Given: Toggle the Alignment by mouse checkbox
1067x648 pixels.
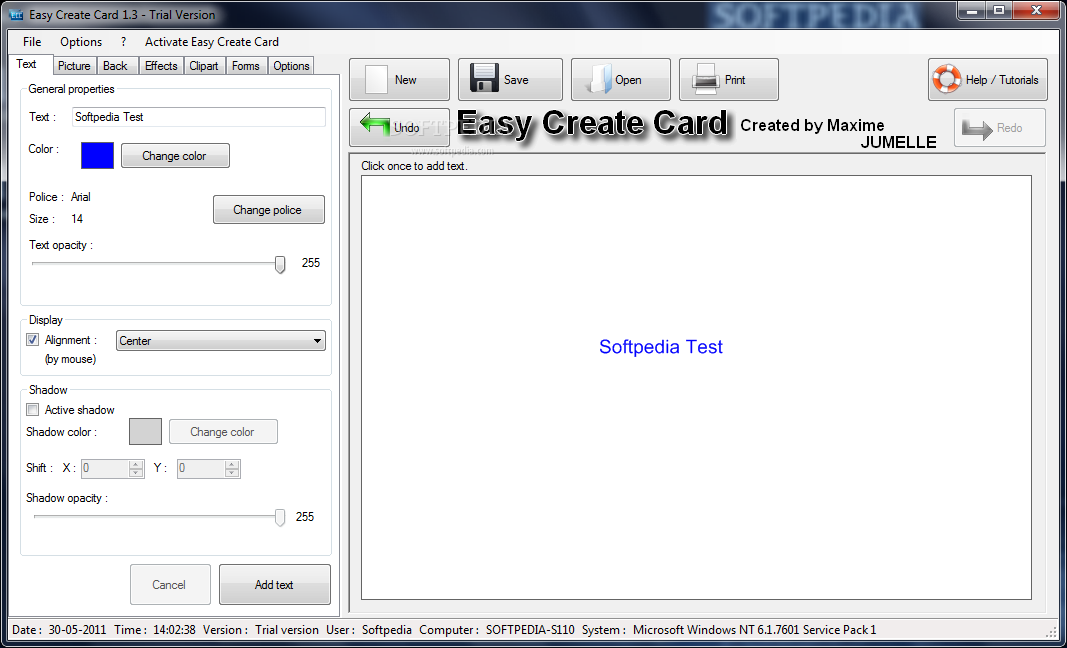Looking at the screenshot, I should click(x=32, y=339).
